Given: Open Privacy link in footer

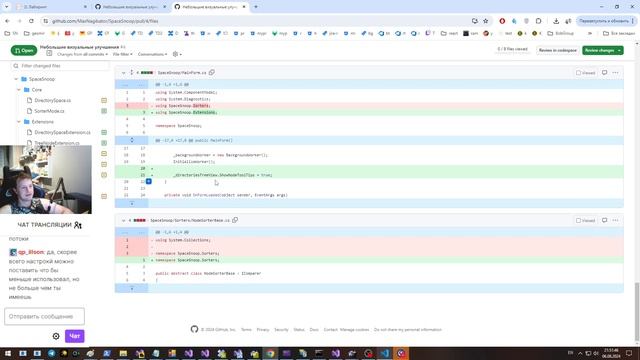Looking at the screenshot, I should tap(263, 329).
